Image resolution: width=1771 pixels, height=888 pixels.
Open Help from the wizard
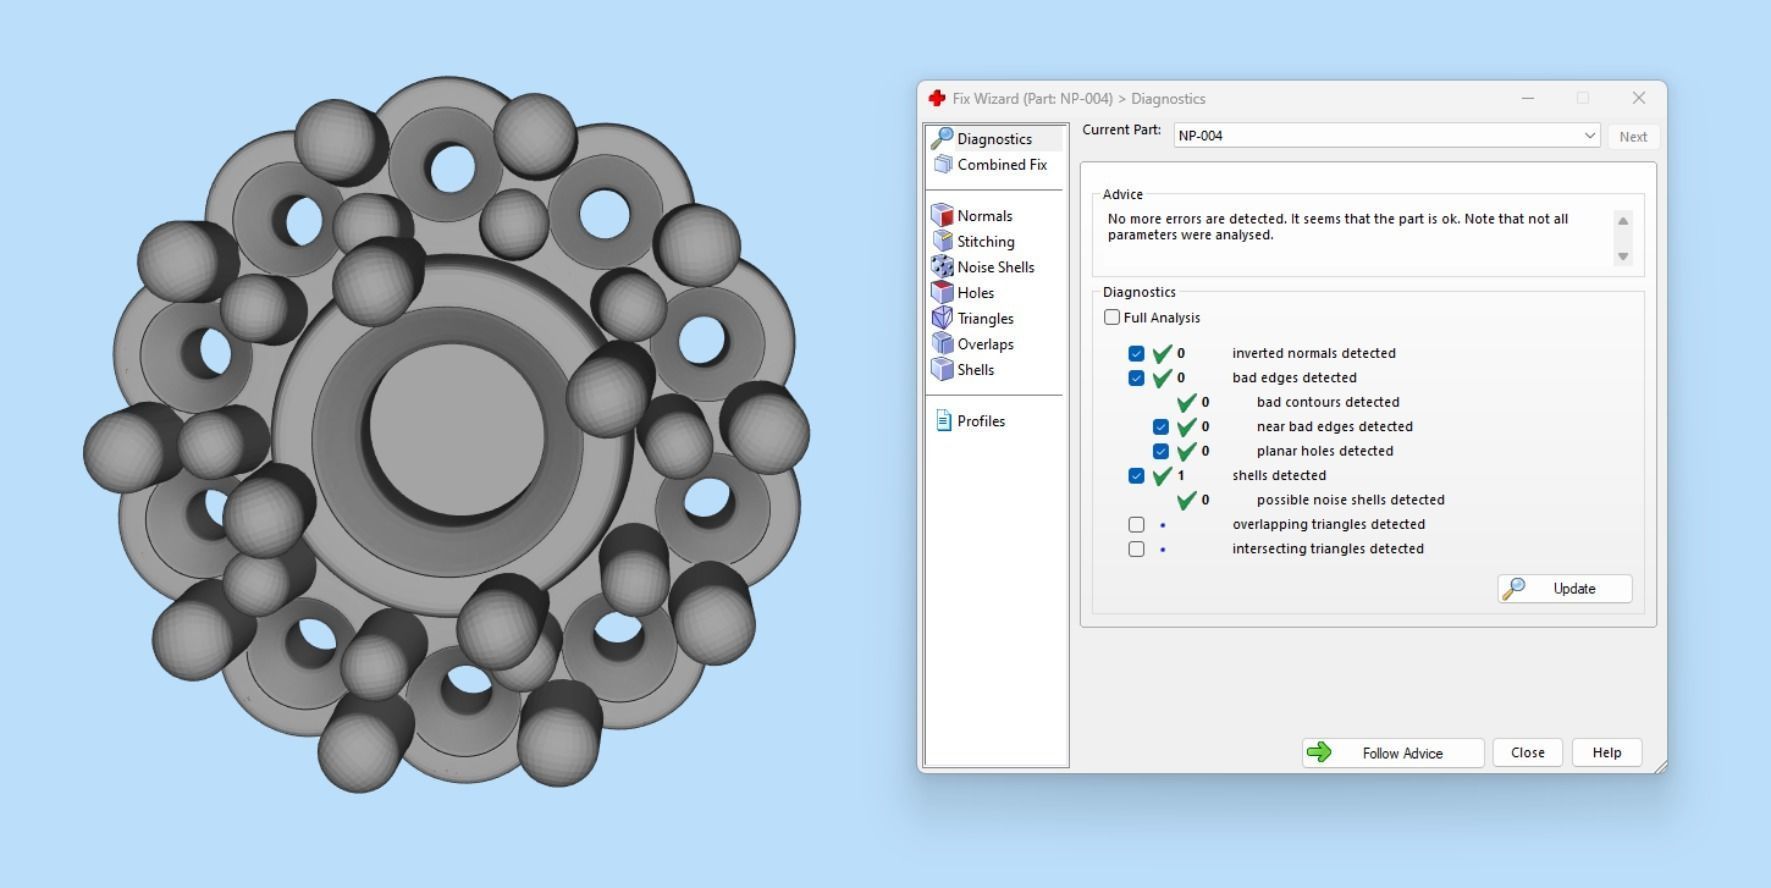(1606, 753)
